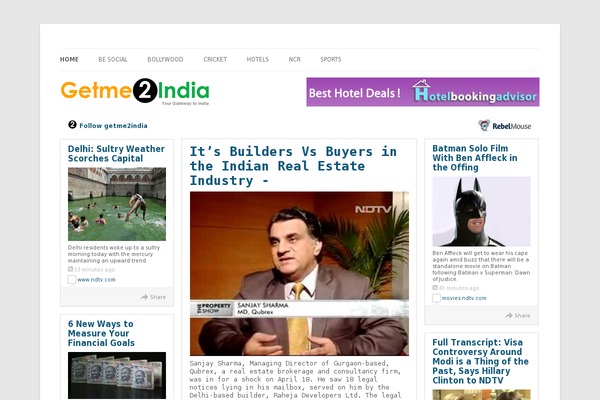Click the 45 minutes ago timestamp
600x400 pixels.
pyautogui.click(x=459, y=288)
